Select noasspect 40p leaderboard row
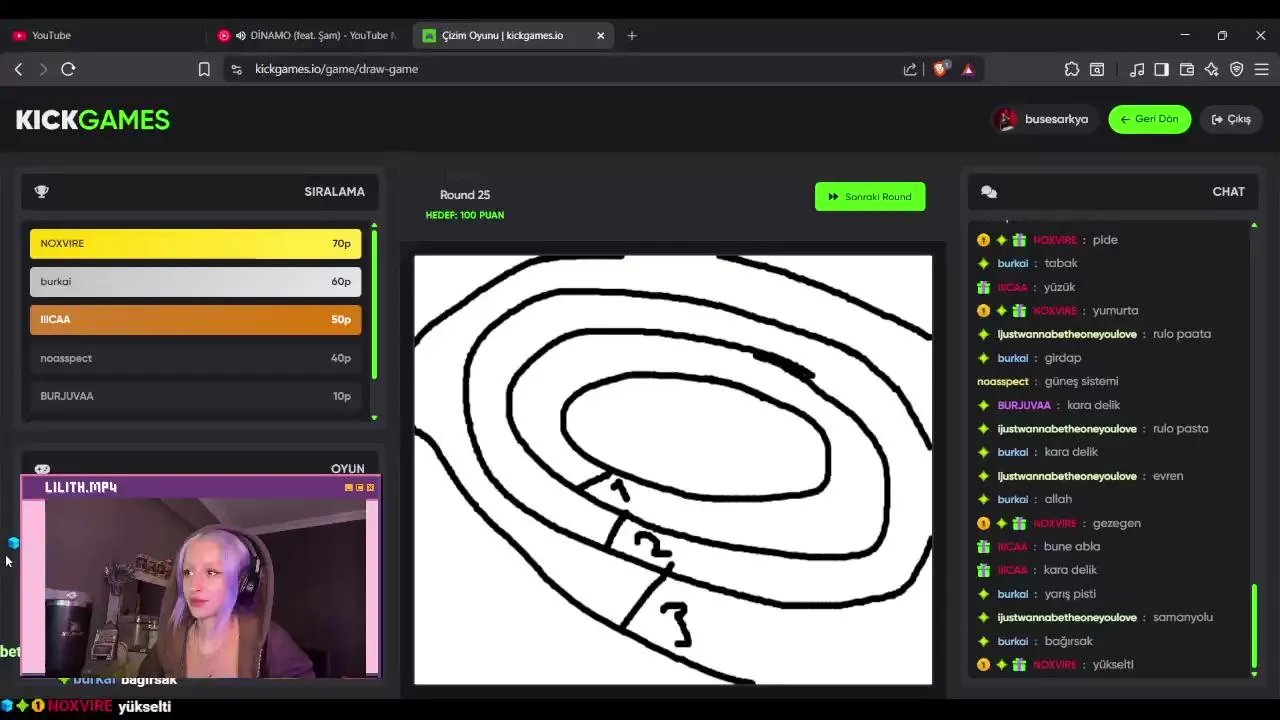 pyautogui.click(x=195, y=358)
